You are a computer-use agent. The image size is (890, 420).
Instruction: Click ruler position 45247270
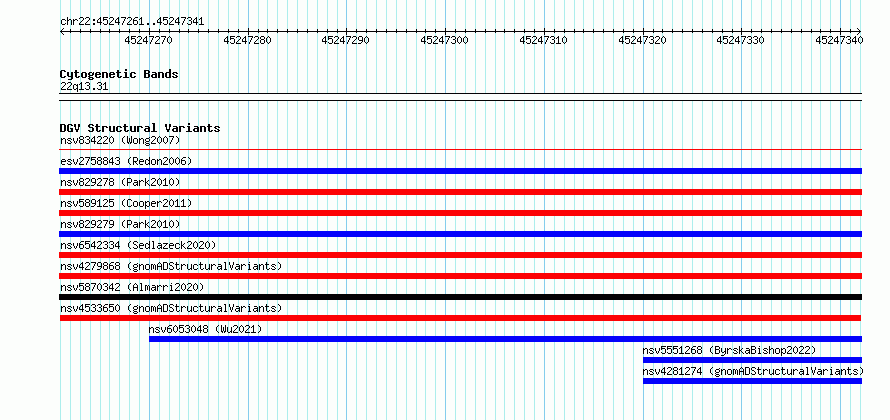[149, 40]
